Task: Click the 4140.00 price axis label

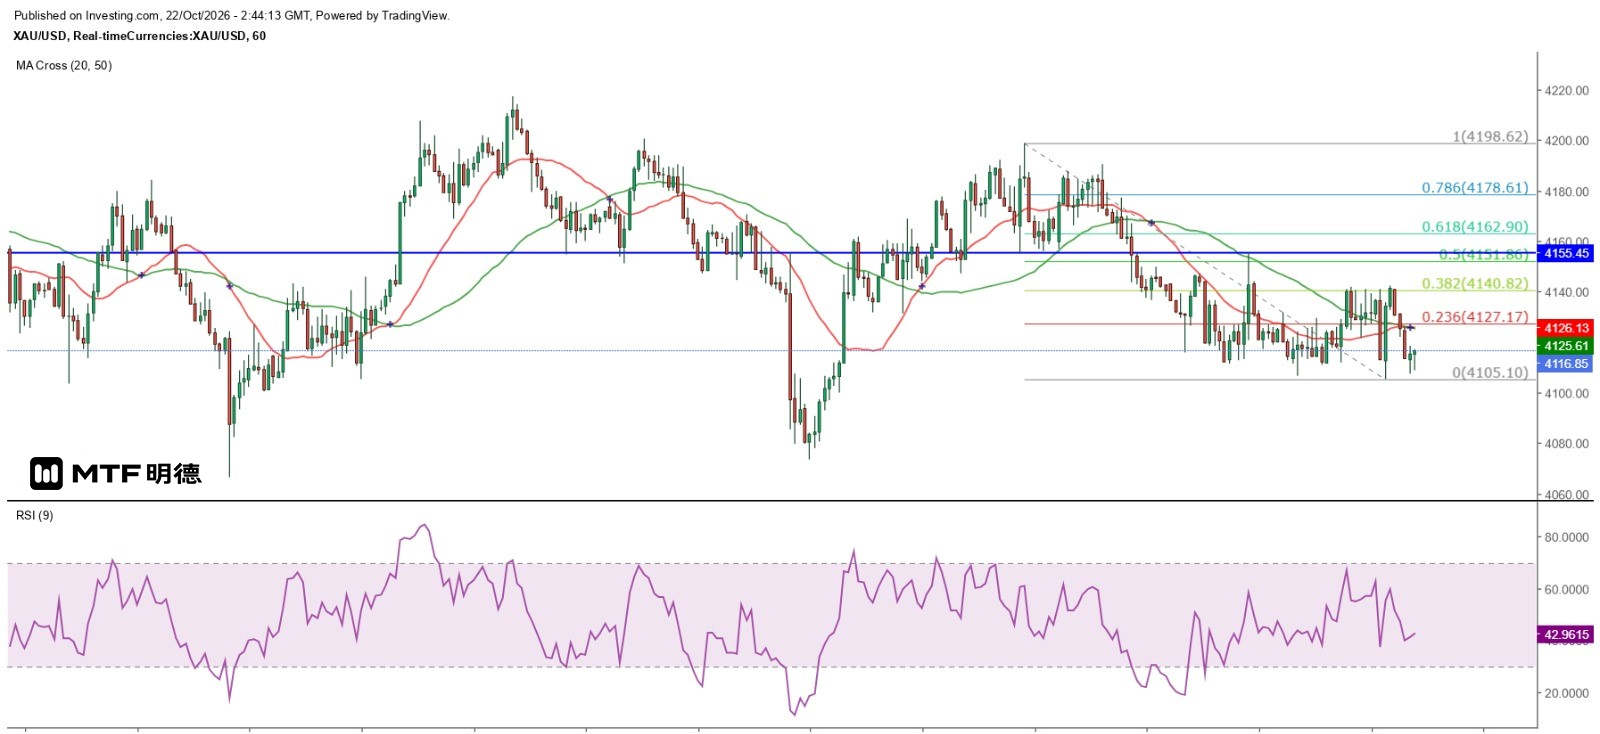Action: pyautogui.click(x=1567, y=292)
